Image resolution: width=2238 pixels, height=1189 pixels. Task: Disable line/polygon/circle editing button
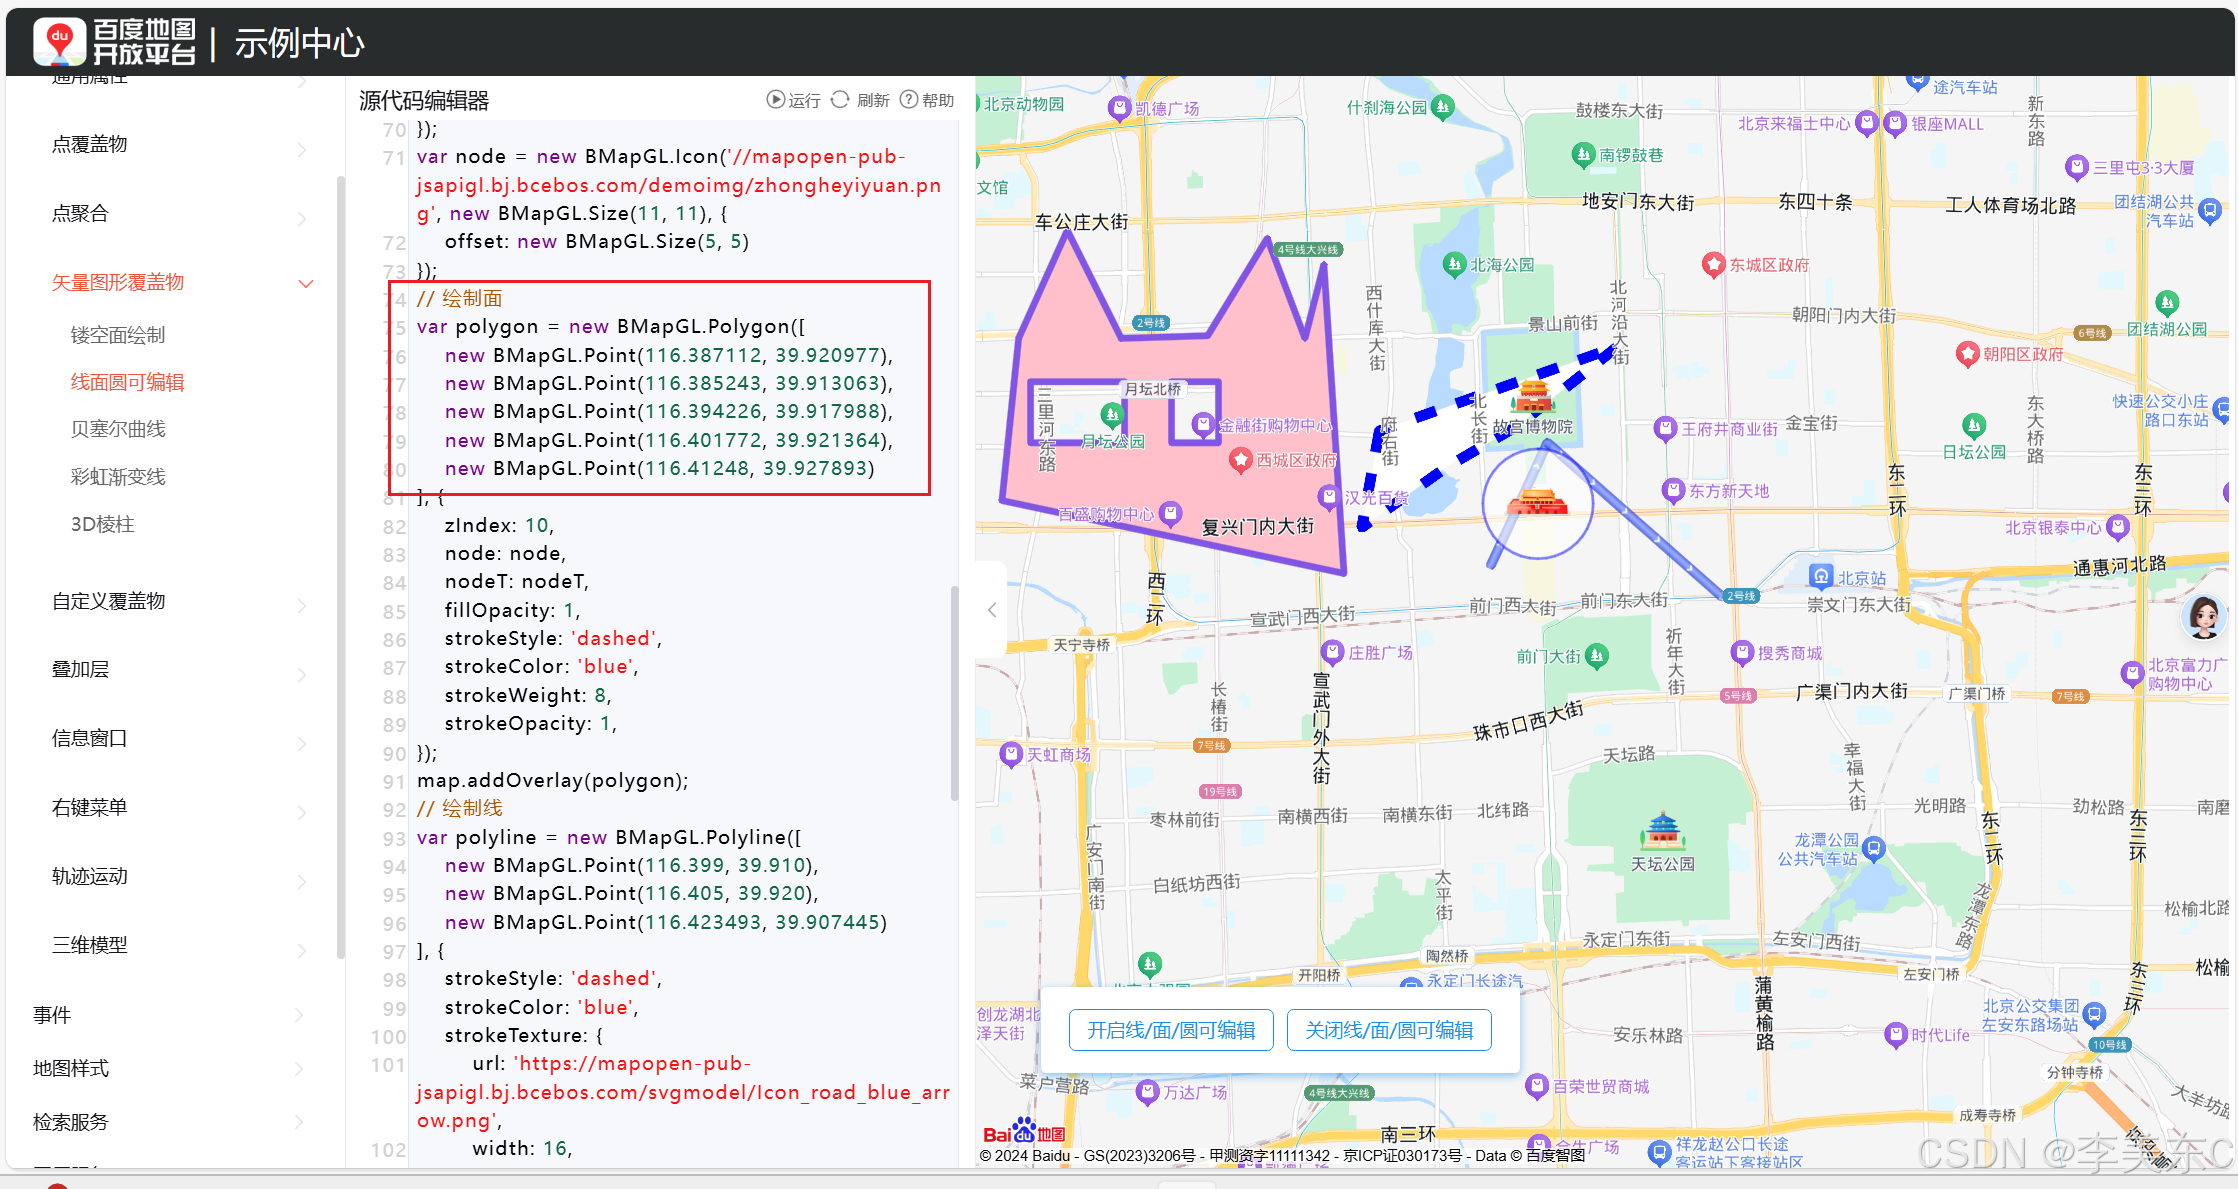point(1389,1030)
